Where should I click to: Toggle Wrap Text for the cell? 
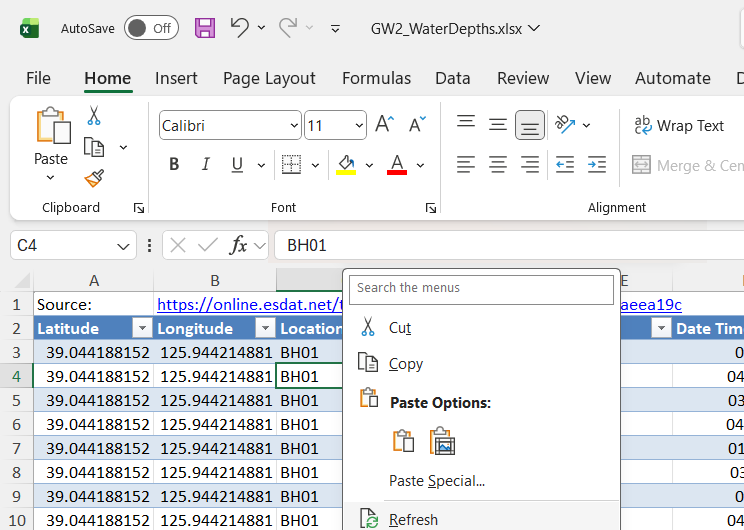click(679, 126)
